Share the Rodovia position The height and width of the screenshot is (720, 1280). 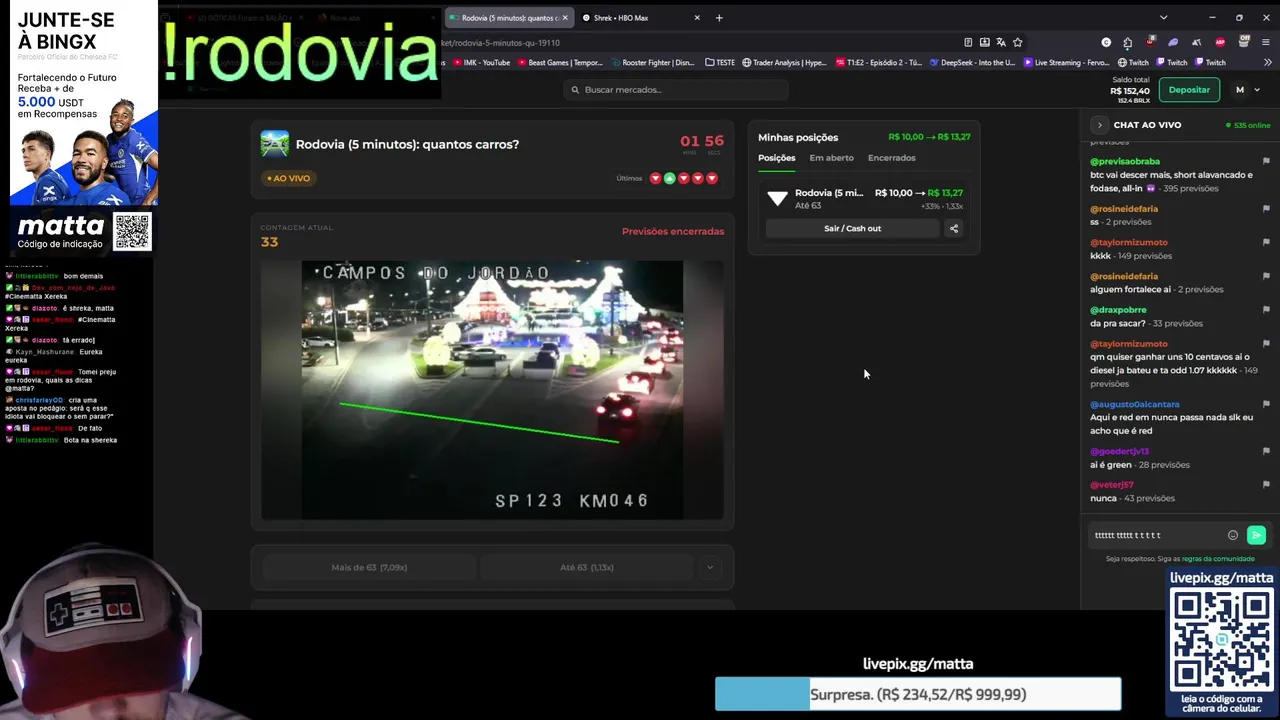click(954, 228)
